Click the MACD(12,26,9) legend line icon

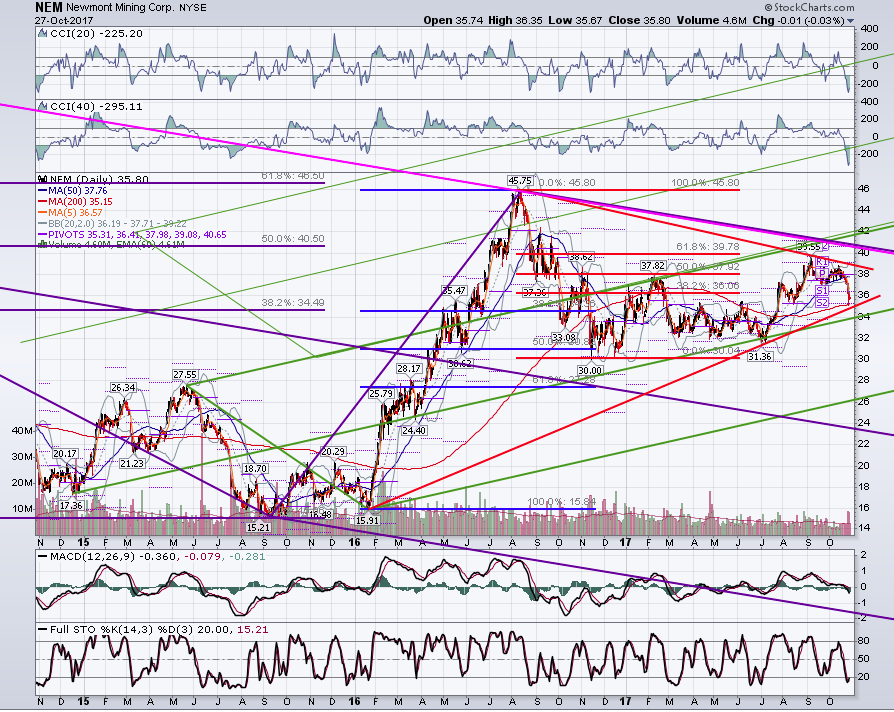(x=43, y=556)
